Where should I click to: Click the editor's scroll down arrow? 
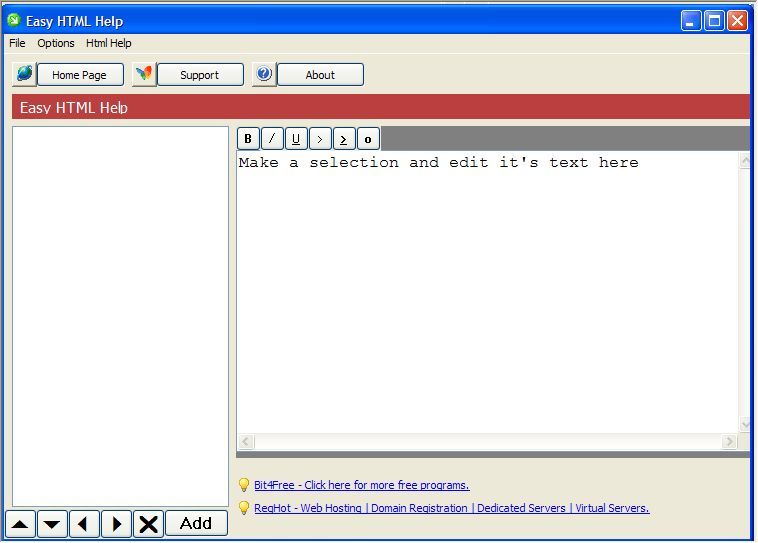pyautogui.click(x=744, y=425)
